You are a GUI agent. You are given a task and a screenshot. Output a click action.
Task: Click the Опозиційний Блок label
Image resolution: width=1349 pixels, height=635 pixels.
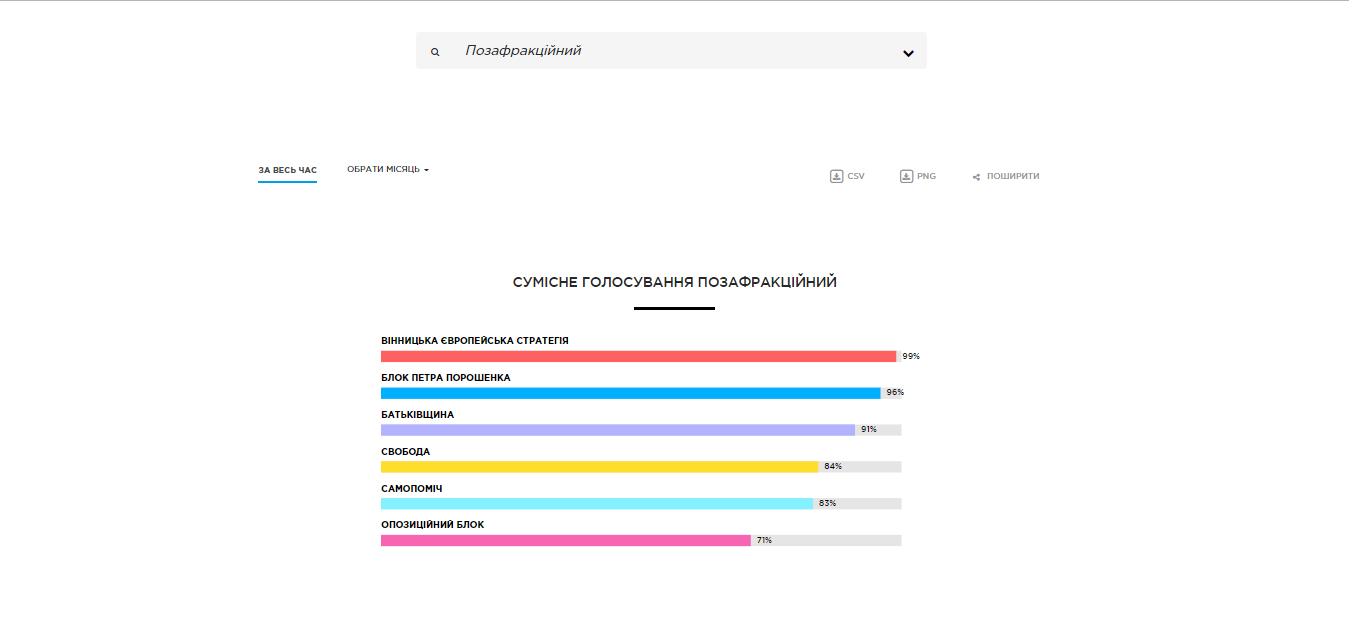coord(432,525)
